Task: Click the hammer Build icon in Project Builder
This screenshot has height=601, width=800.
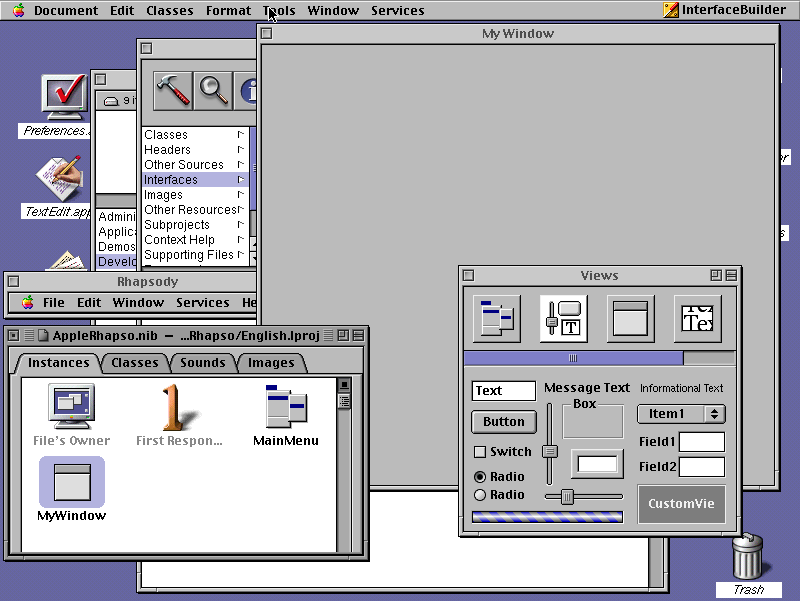Action: pyautogui.click(x=173, y=91)
